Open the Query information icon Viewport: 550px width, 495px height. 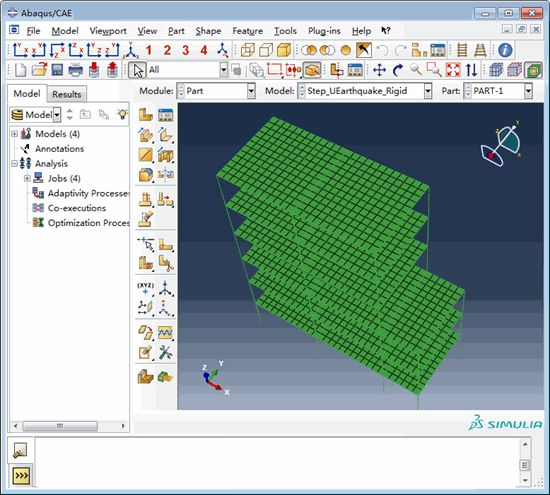[x=505, y=50]
